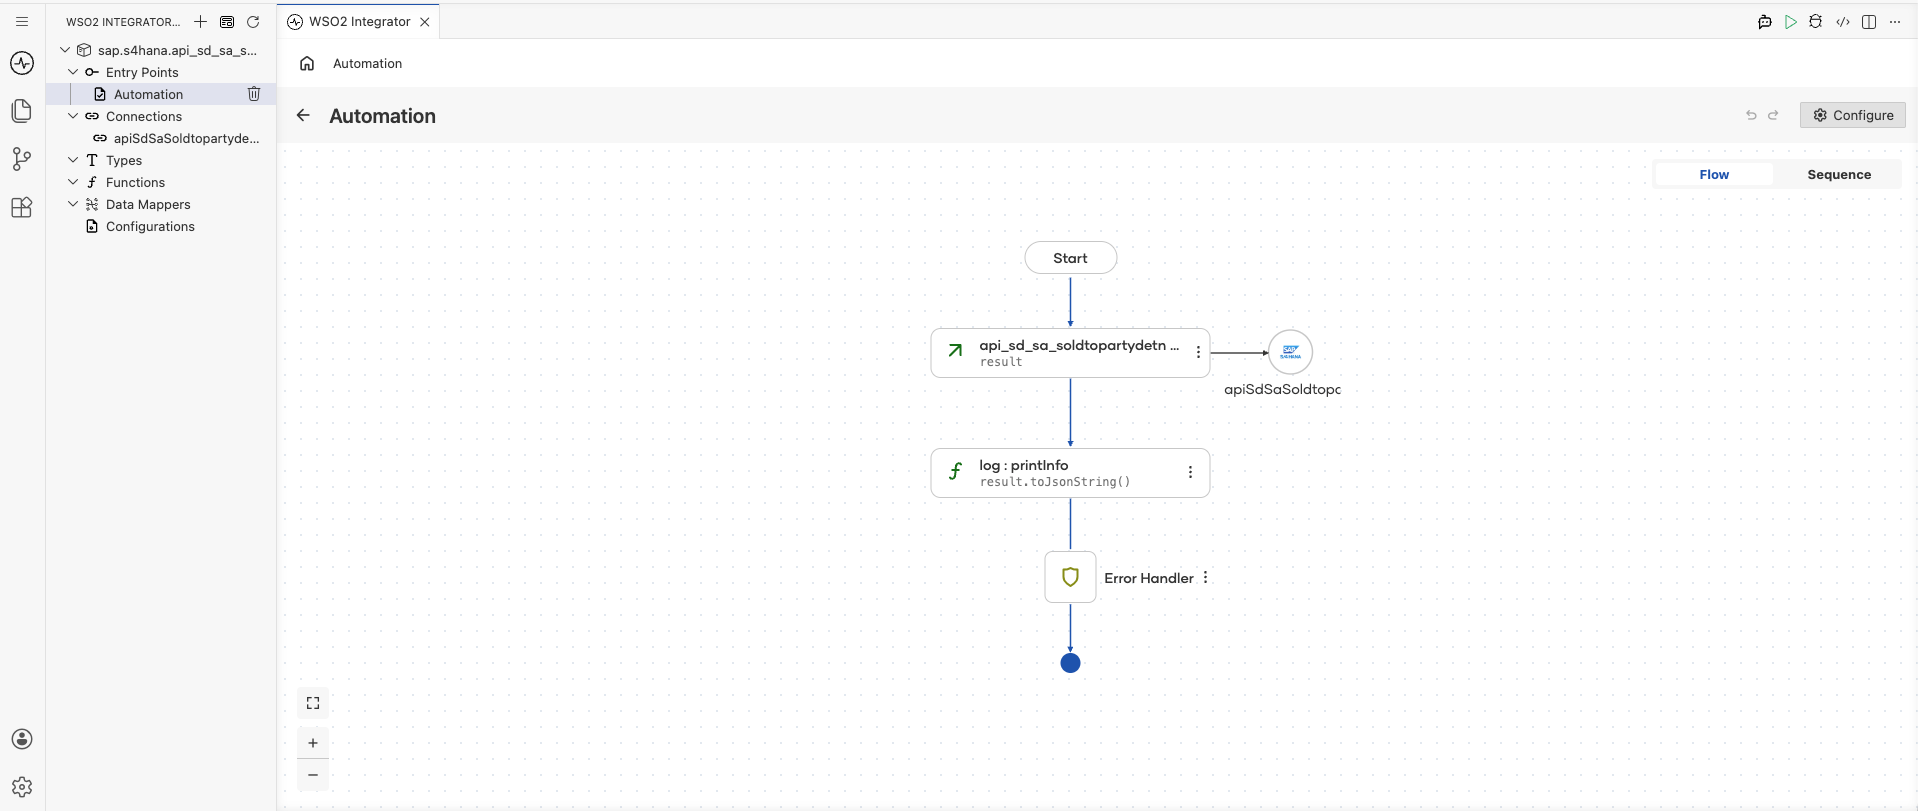Click the plus add icon in panel header
The image size is (1918, 811).
pos(200,21)
